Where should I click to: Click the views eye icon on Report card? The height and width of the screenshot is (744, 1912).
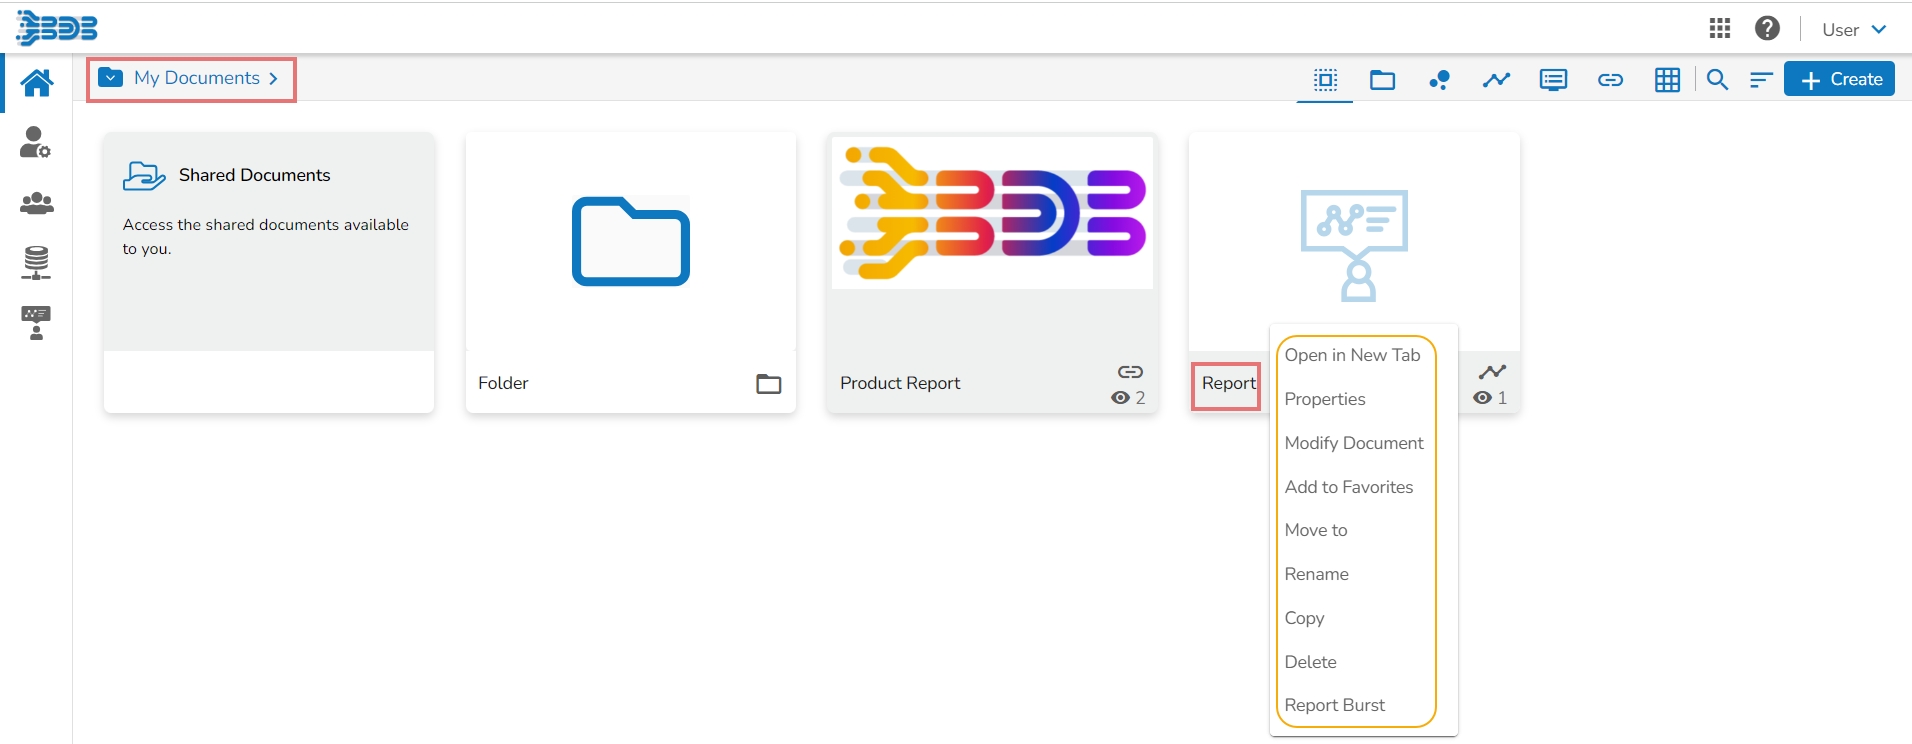[x=1482, y=398]
